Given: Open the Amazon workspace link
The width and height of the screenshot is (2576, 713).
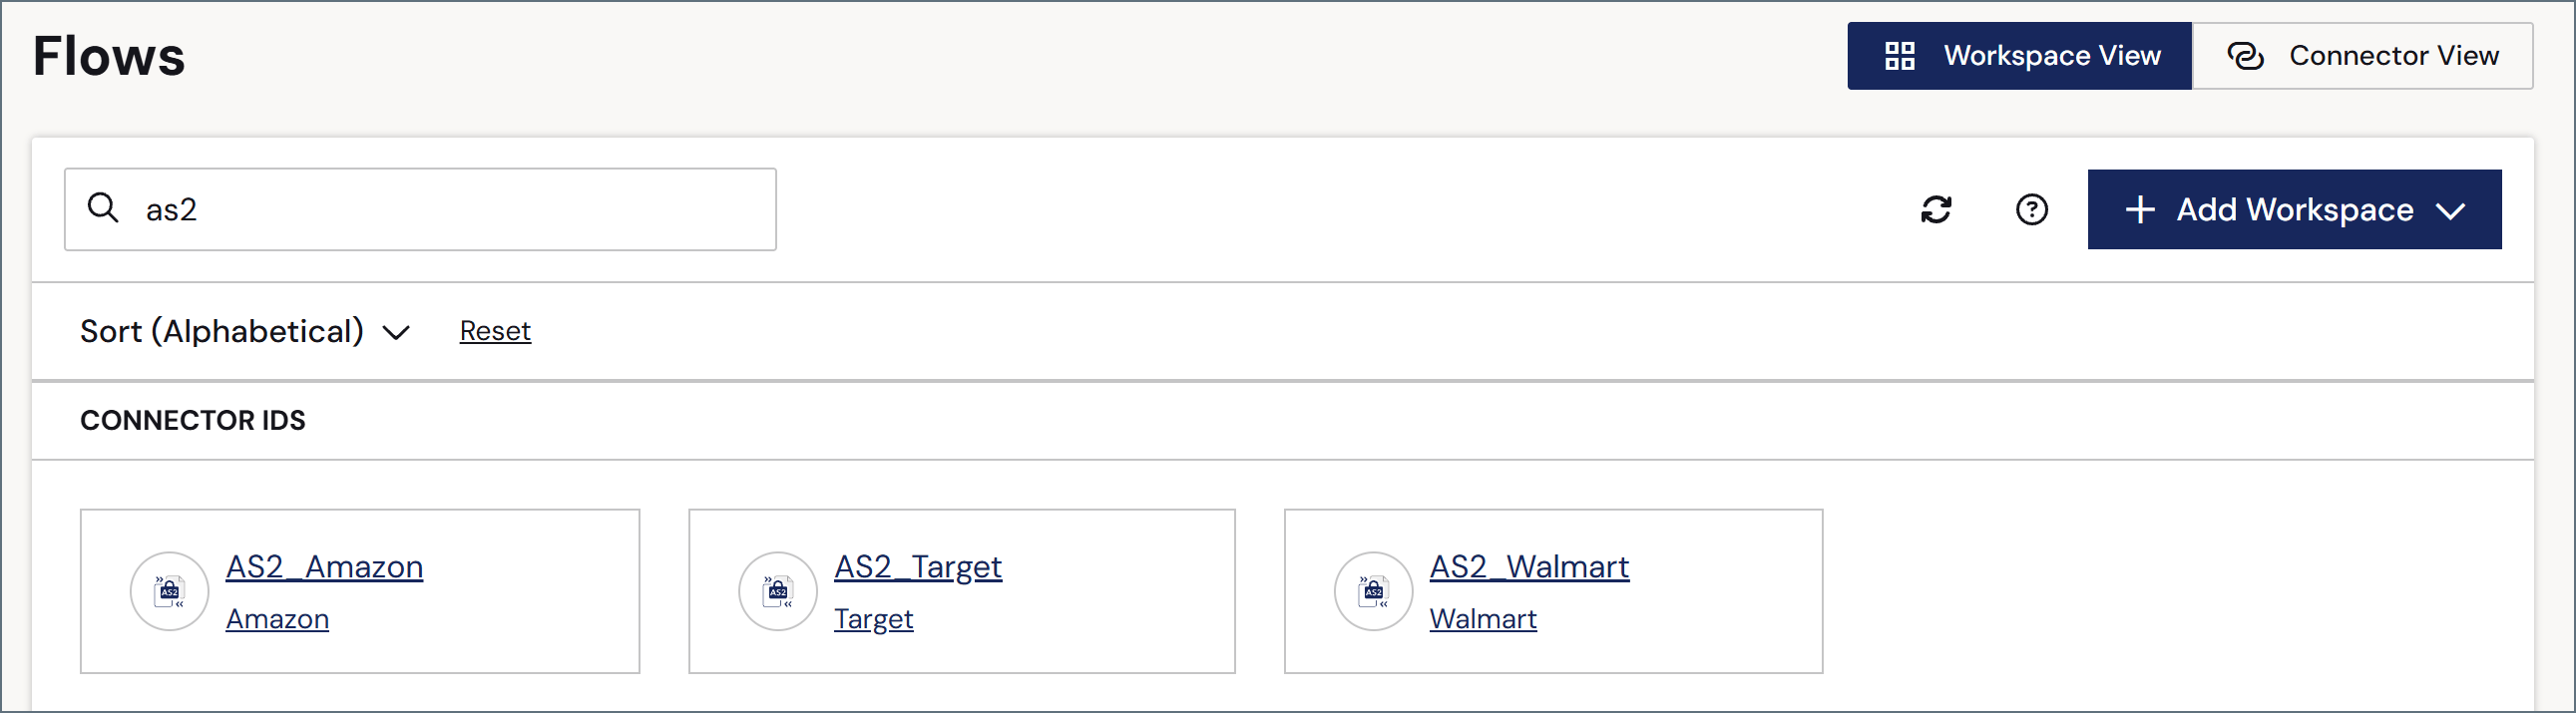Looking at the screenshot, I should click(x=277, y=619).
